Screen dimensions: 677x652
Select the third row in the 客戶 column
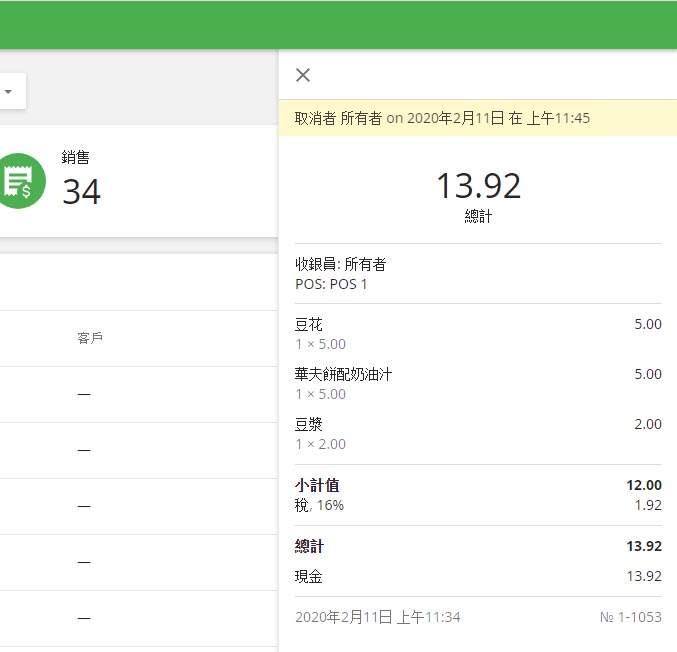coord(84,507)
